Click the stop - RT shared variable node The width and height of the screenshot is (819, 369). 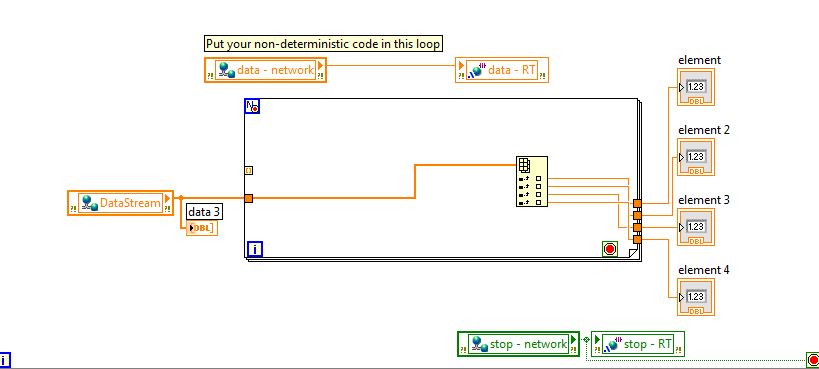tap(638, 344)
